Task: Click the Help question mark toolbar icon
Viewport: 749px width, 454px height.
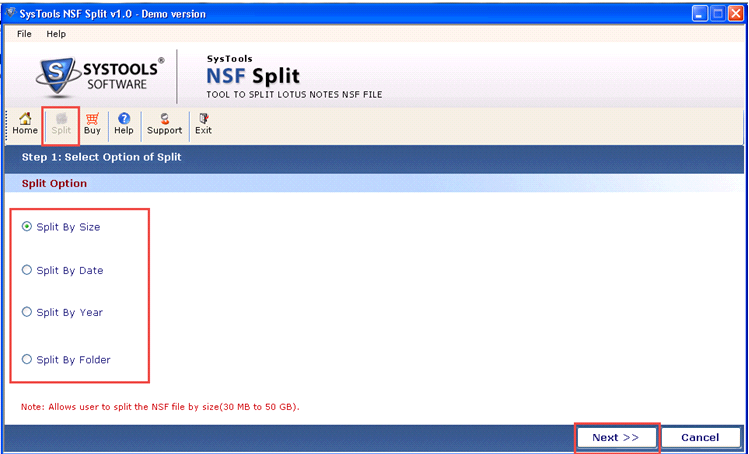Action: click(x=124, y=124)
